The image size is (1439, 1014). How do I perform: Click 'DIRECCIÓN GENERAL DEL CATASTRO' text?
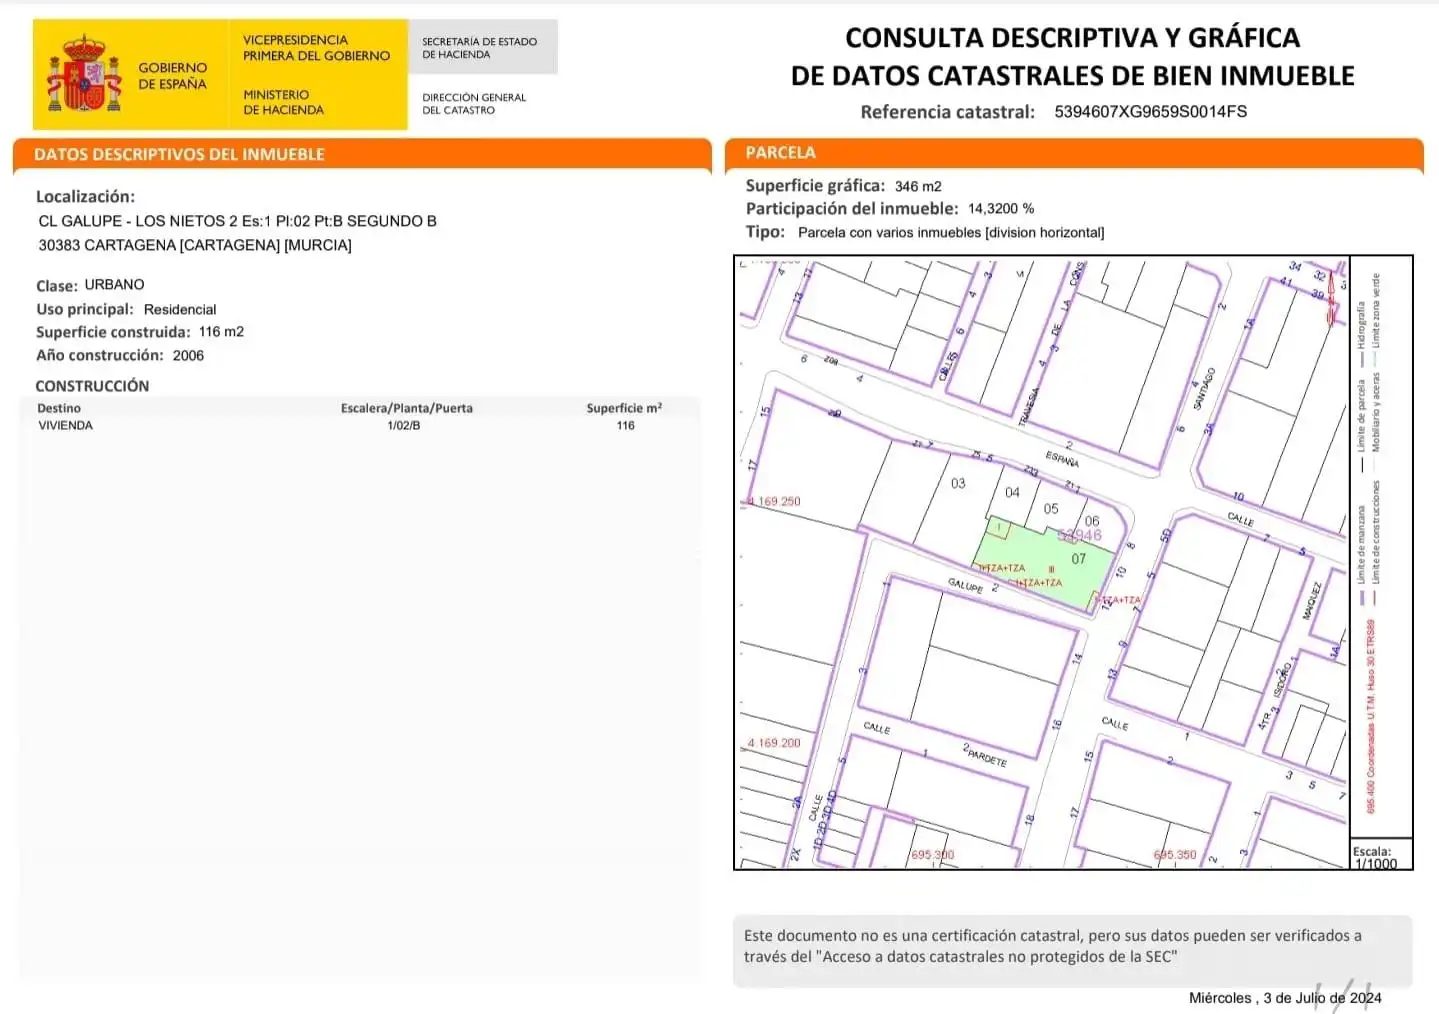473,103
